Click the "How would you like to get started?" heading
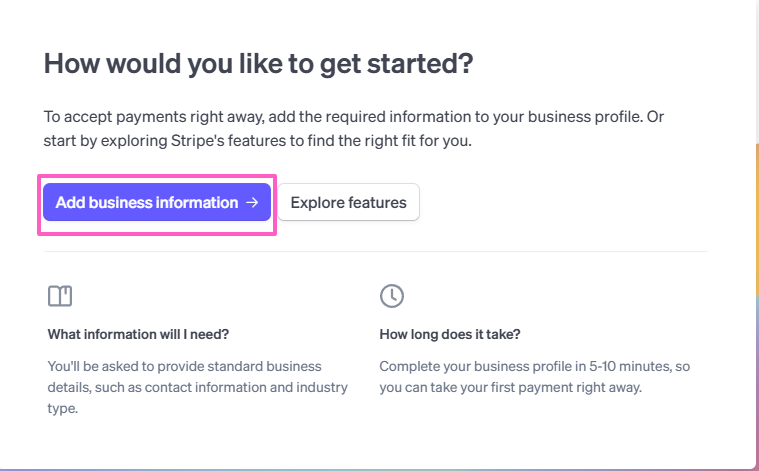The image size is (759, 471). point(258,64)
